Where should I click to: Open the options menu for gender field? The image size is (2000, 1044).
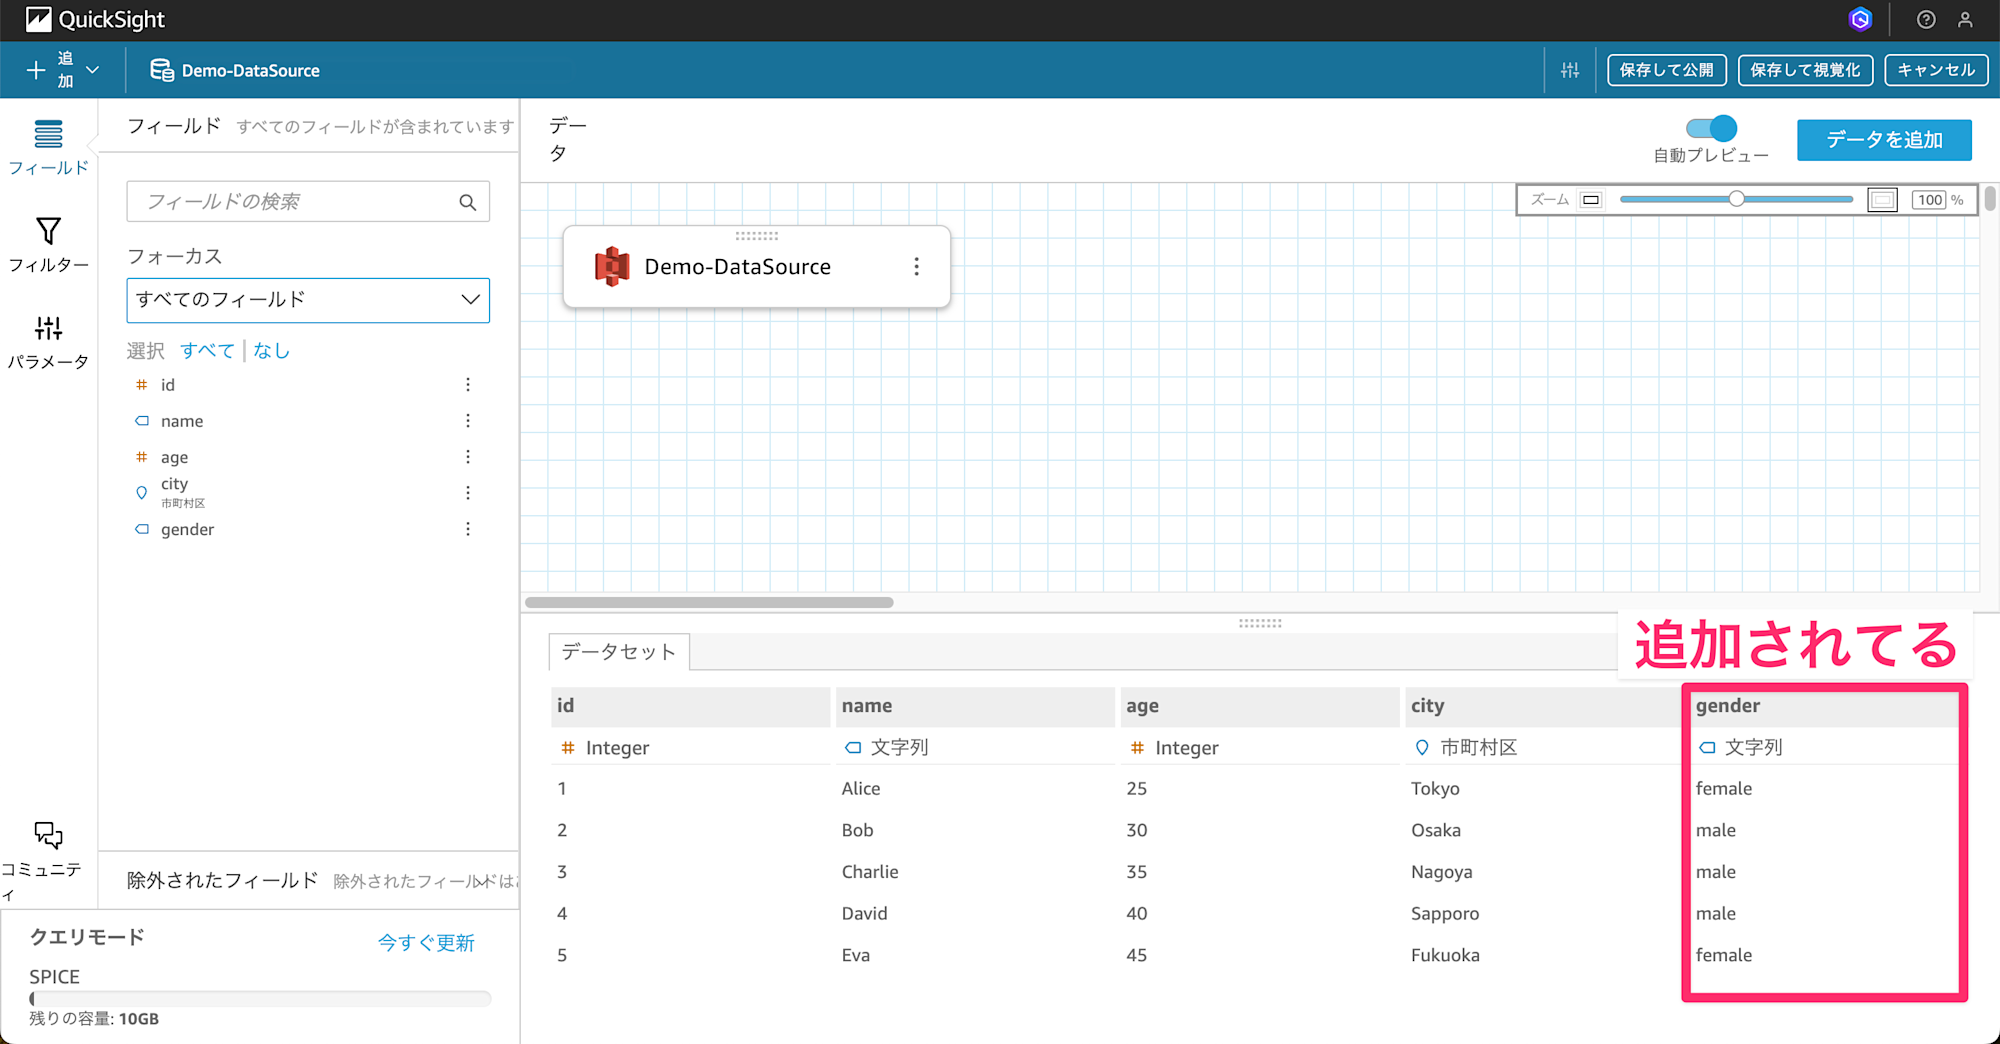pyautogui.click(x=467, y=529)
